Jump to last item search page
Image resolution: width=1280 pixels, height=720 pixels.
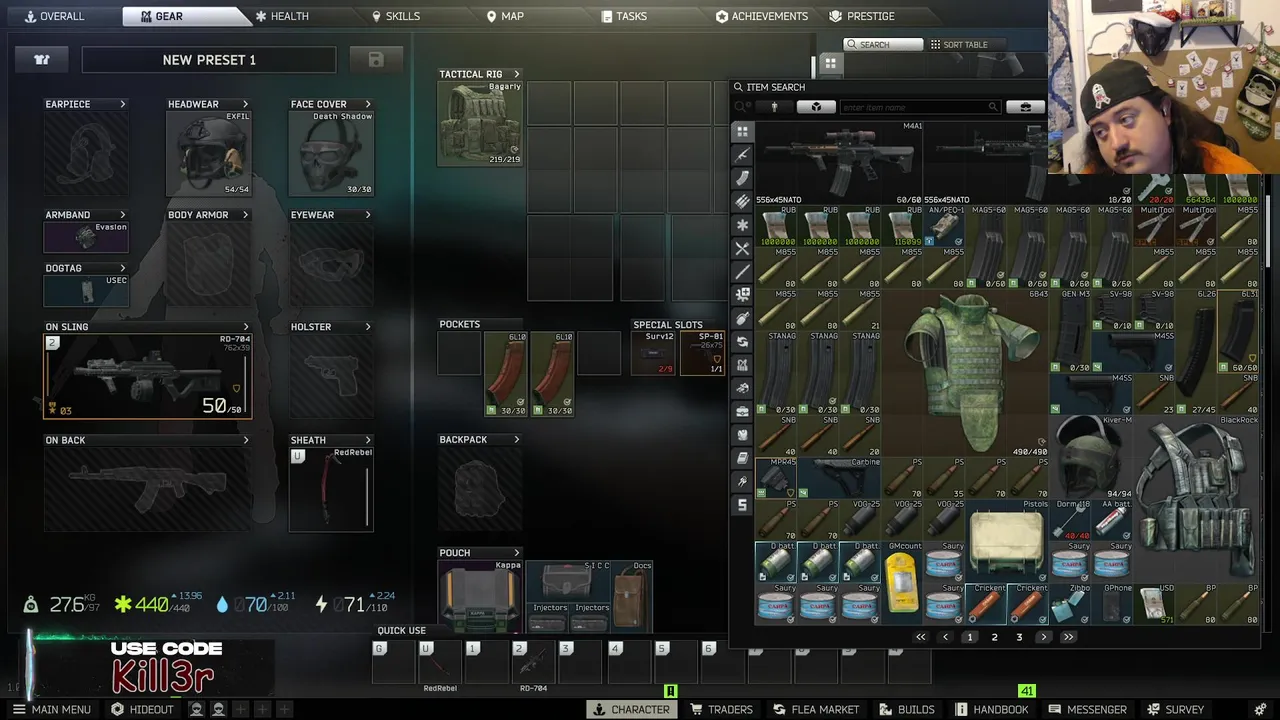point(1068,637)
